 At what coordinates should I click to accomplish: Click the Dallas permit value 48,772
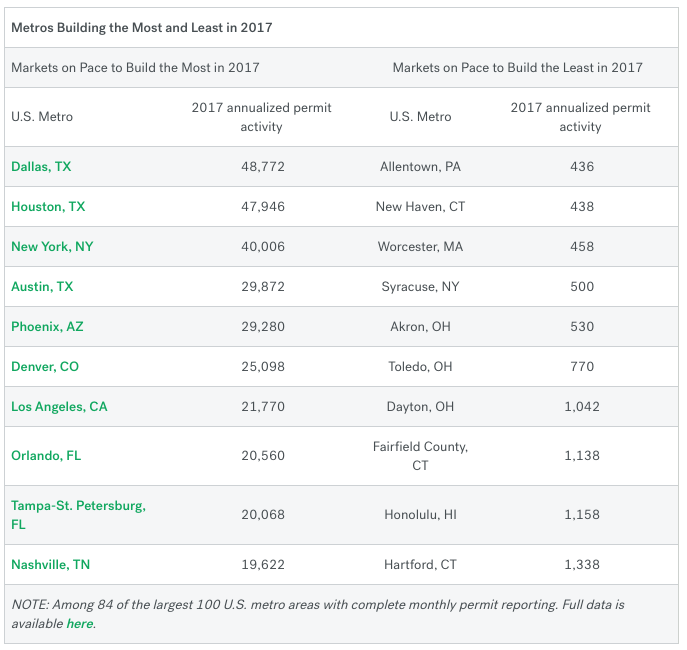[x=263, y=167]
